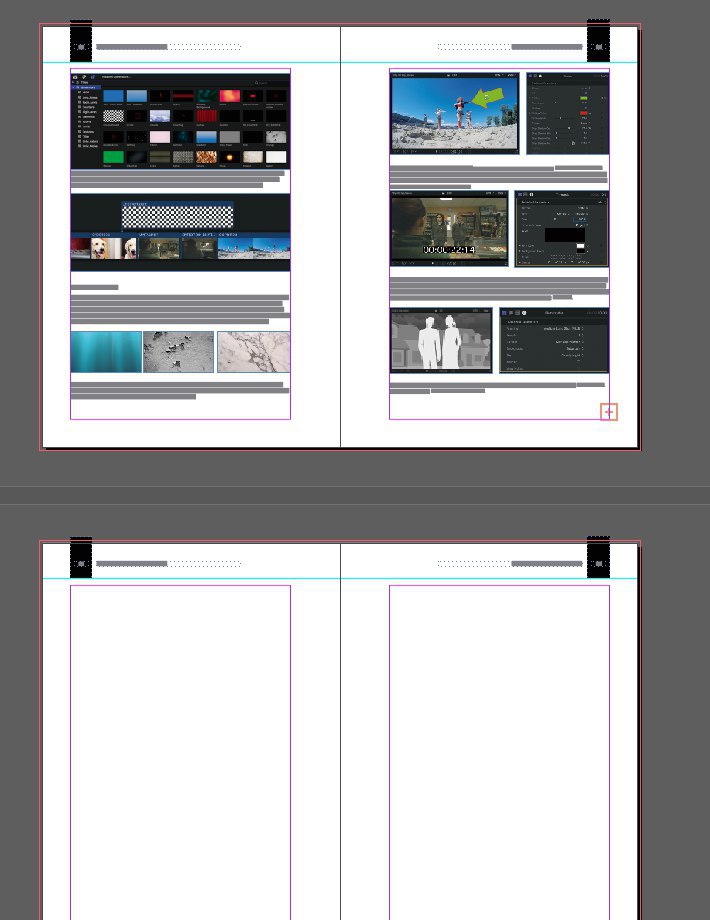Select the inspector screenshot beside beach photo

tap(567, 113)
